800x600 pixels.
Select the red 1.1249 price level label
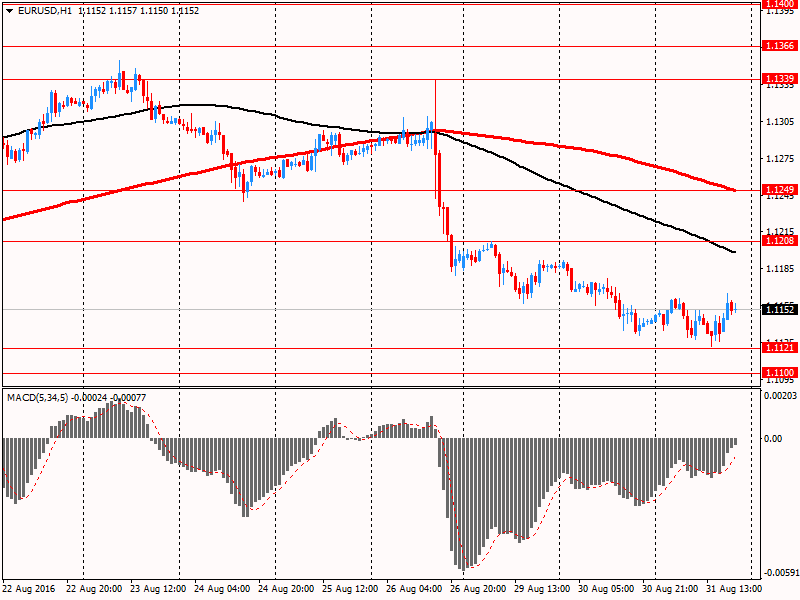pos(779,190)
